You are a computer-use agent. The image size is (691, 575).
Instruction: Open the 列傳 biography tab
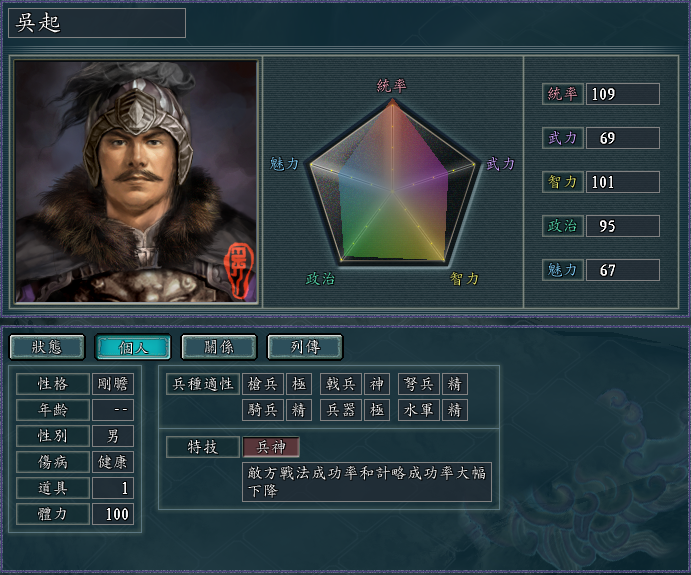pos(305,347)
